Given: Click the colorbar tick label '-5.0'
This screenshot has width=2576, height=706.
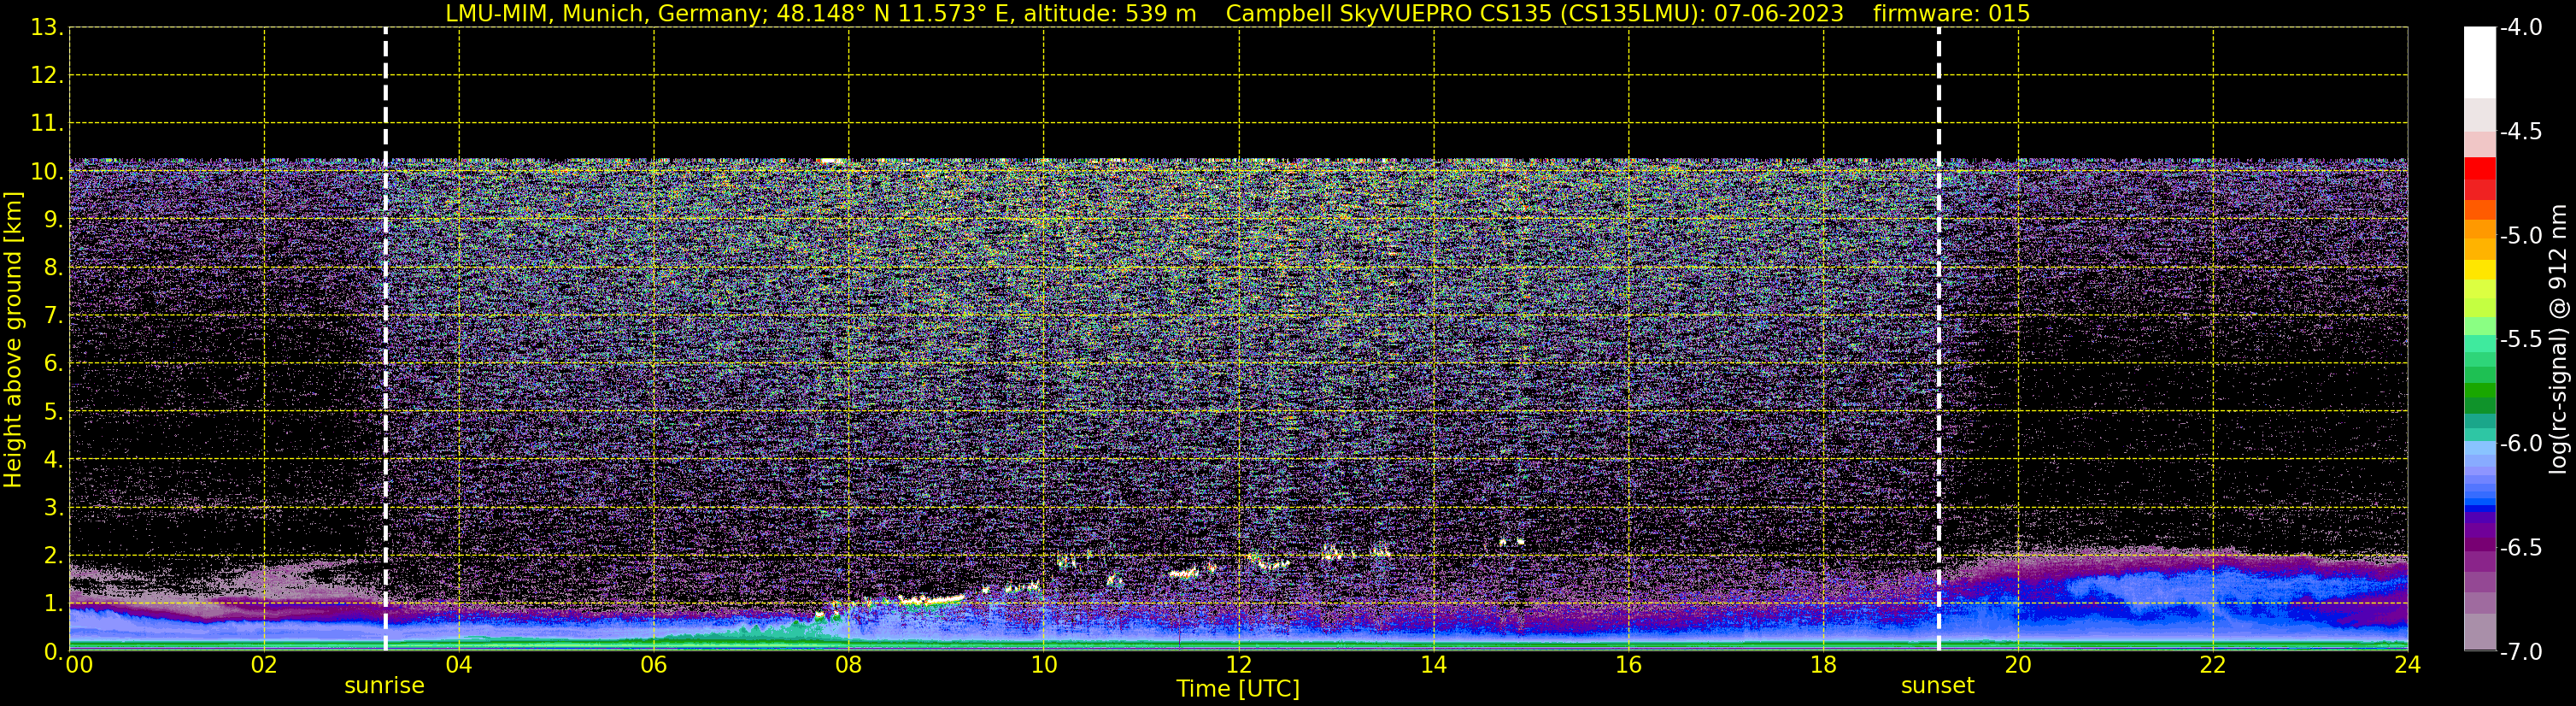Looking at the screenshot, I should [x=2521, y=236].
